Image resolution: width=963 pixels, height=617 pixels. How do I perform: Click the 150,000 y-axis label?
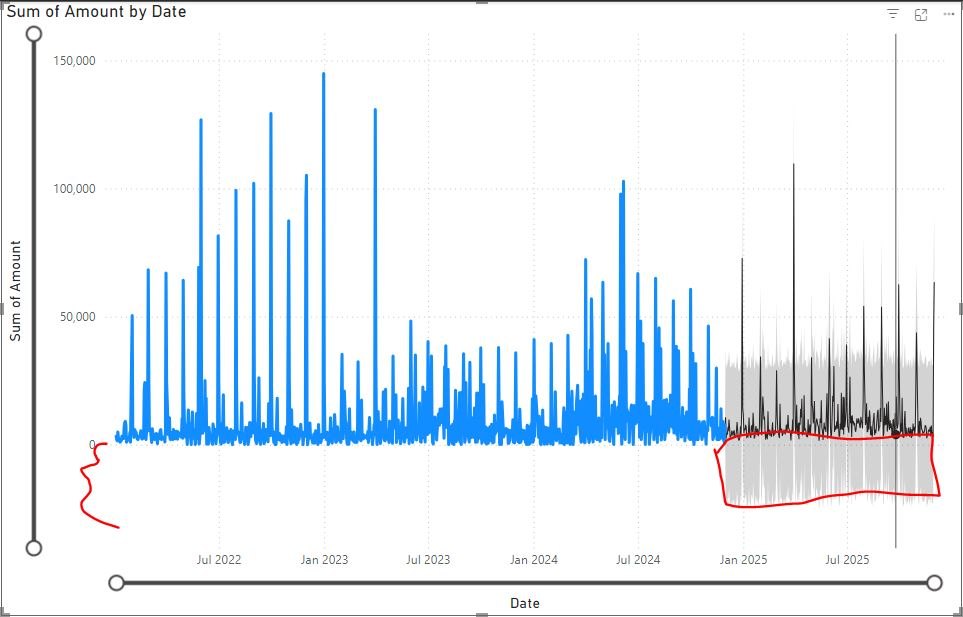click(x=75, y=61)
